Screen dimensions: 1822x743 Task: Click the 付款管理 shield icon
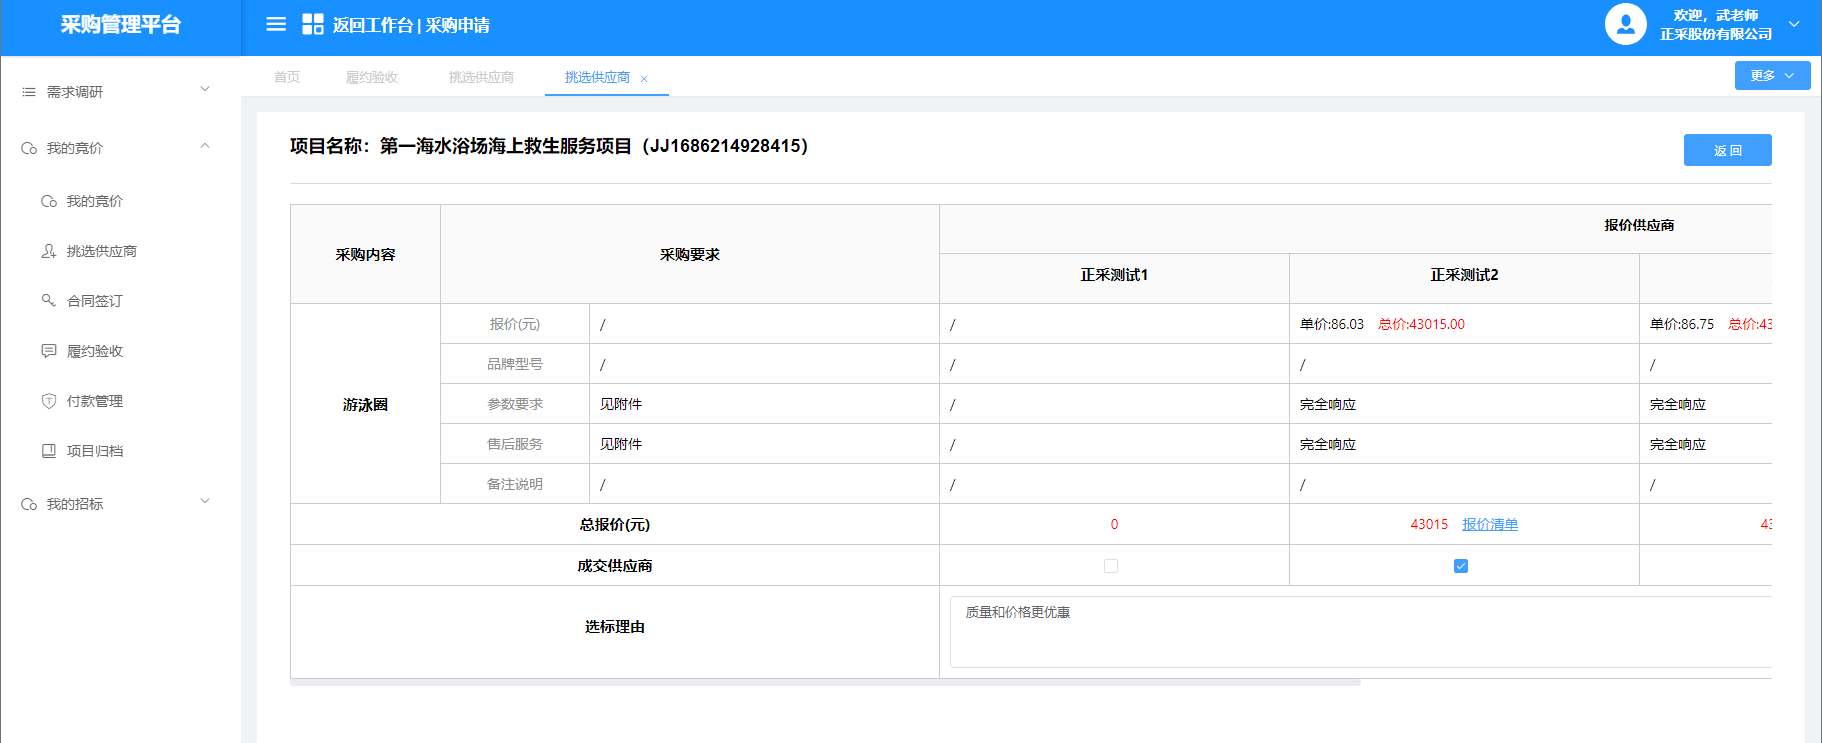(48, 401)
